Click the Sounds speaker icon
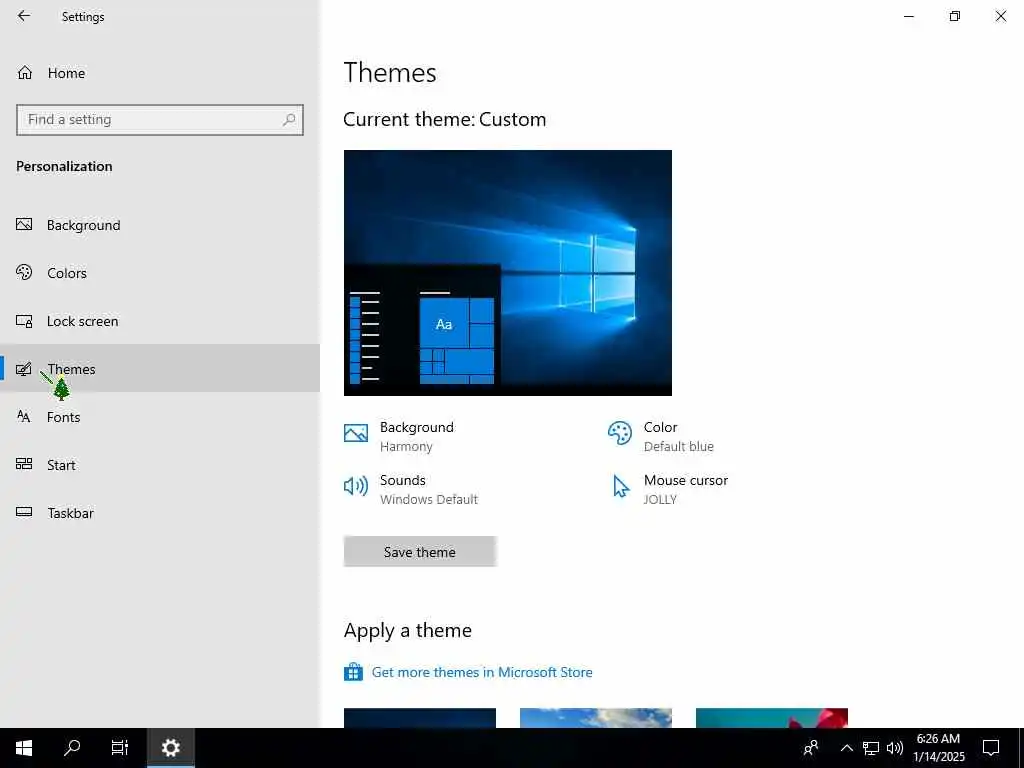Viewport: 1024px width, 768px height. pyautogui.click(x=356, y=486)
